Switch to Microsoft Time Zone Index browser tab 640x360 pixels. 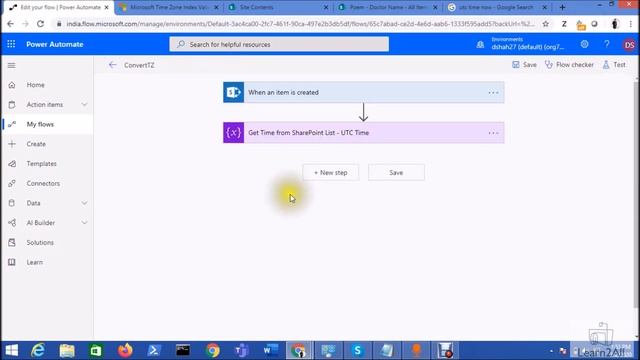[169, 7]
